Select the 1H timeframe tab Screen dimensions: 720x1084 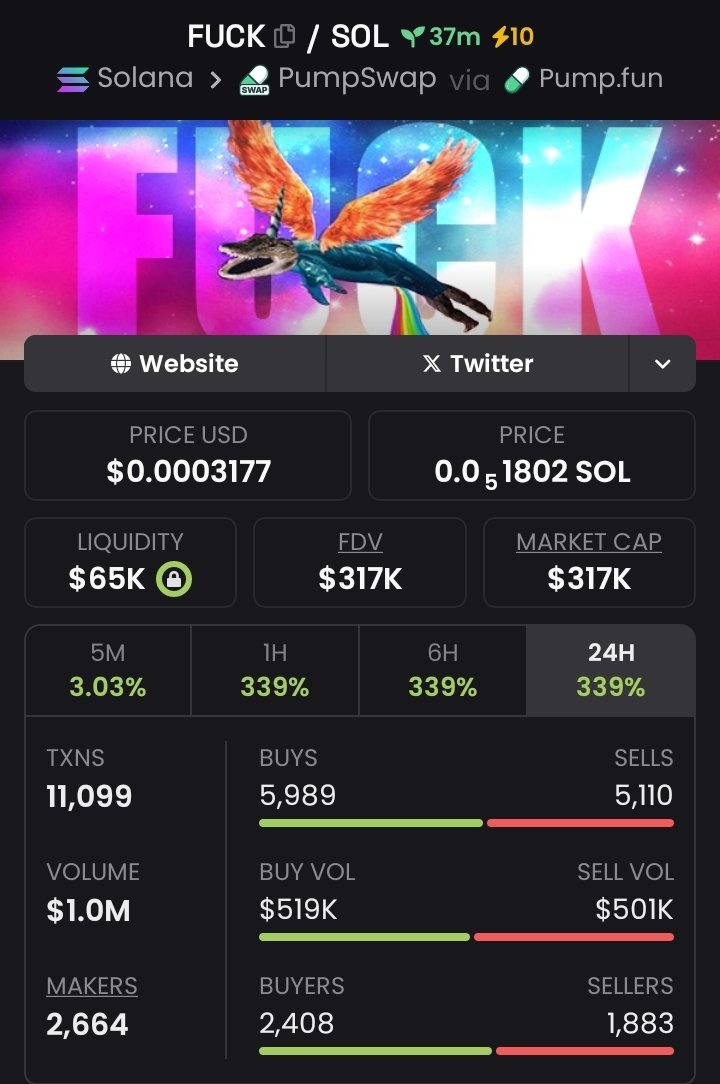click(x=275, y=670)
